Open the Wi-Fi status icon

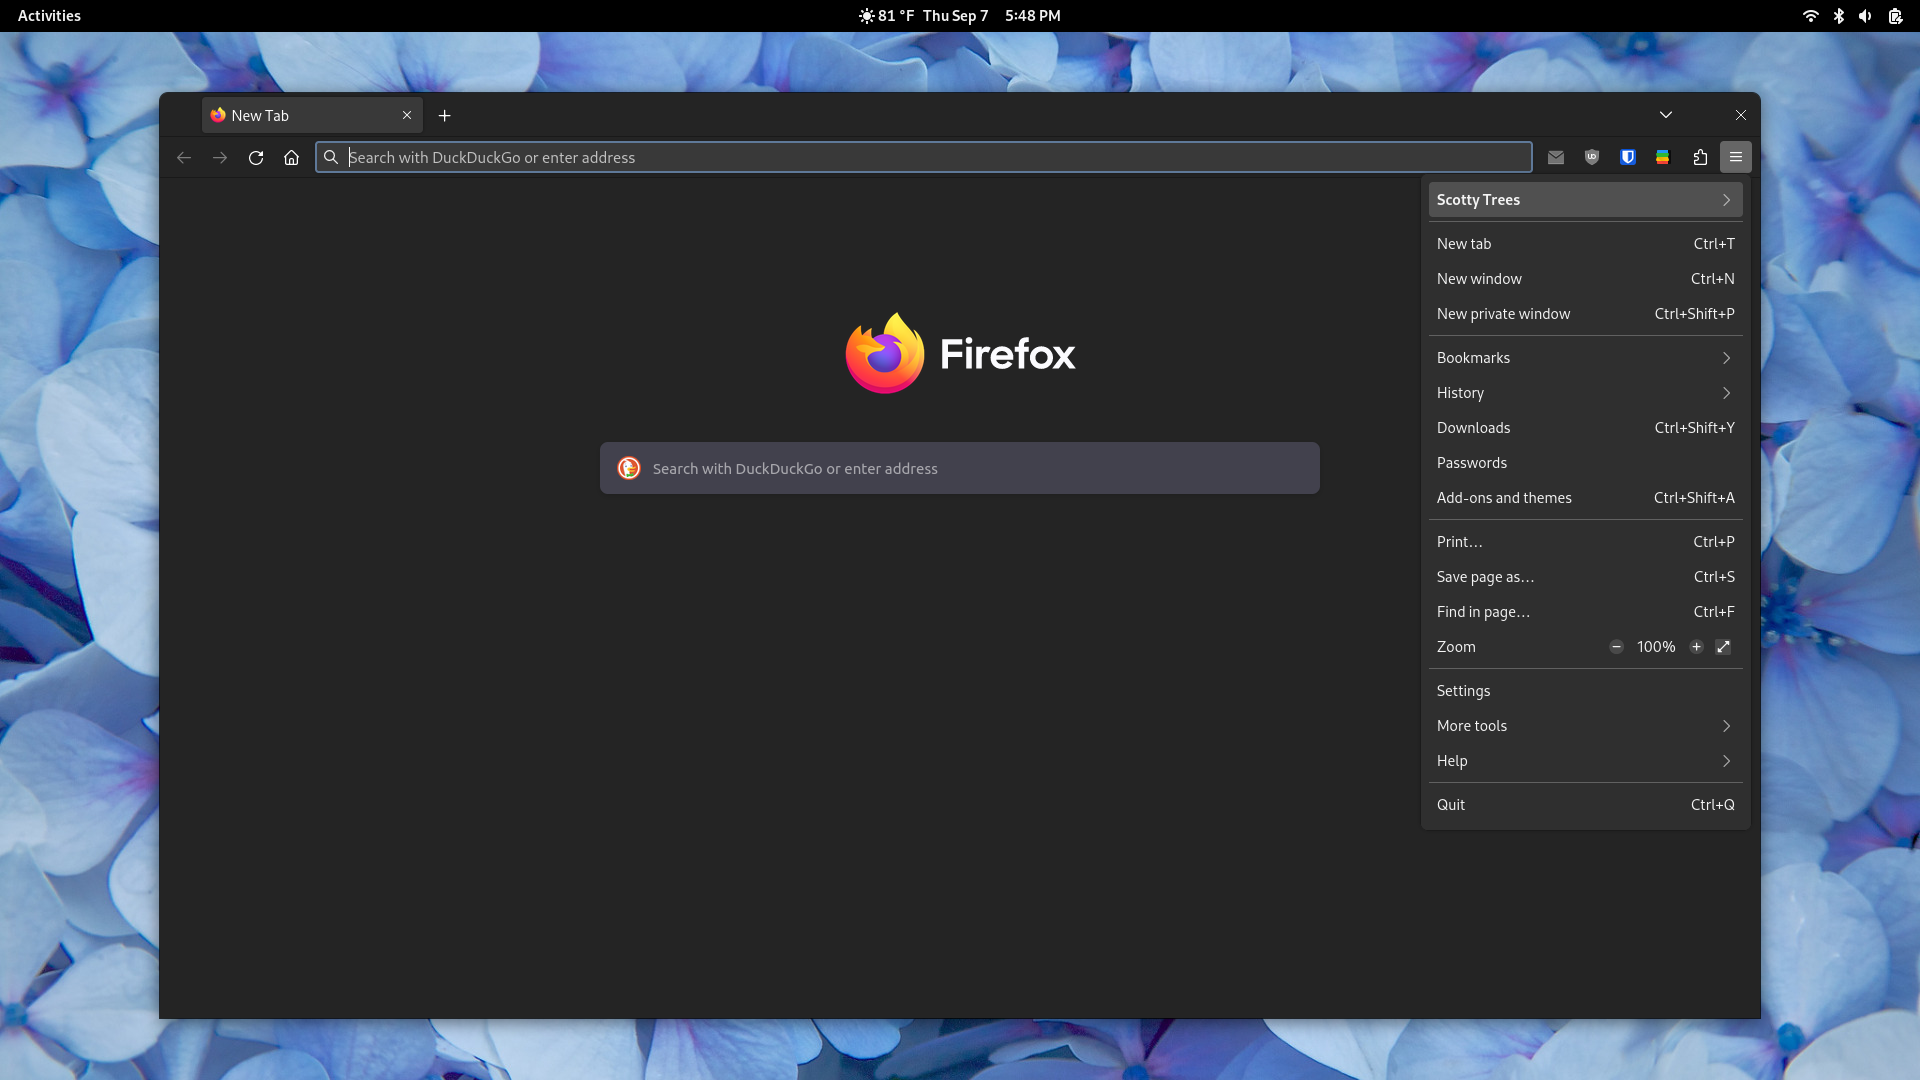tap(1810, 16)
